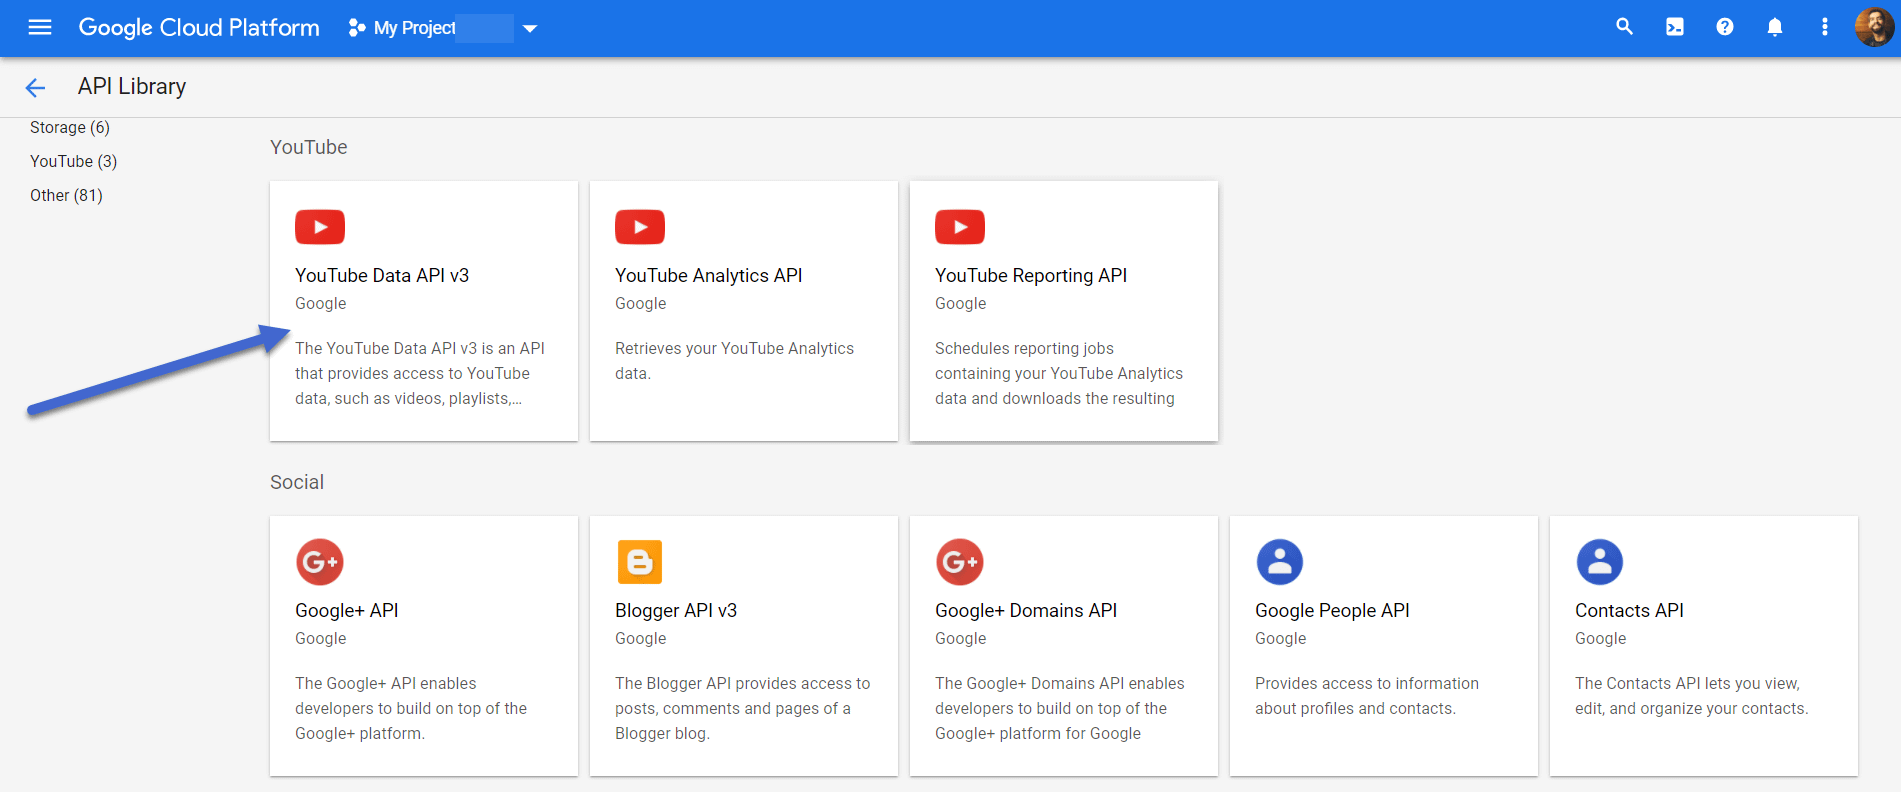Select the YouTube (3) category
Viewport: 1901px width, 792px height.
click(73, 161)
